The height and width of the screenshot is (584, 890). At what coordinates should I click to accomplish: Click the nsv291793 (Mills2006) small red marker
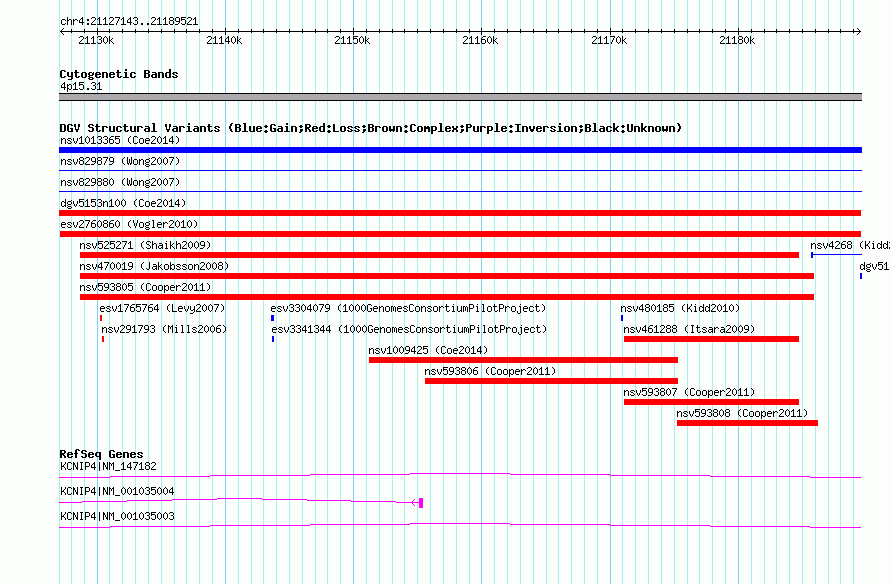pos(103,339)
